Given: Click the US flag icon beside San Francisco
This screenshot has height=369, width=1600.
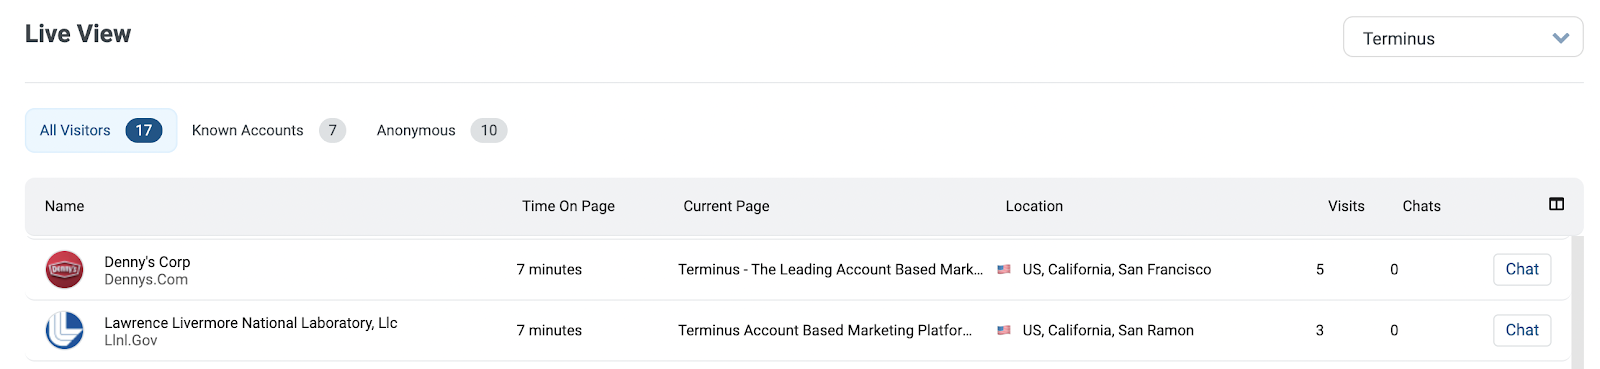Looking at the screenshot, I should pyautogui.click(x=1004, y=270).
